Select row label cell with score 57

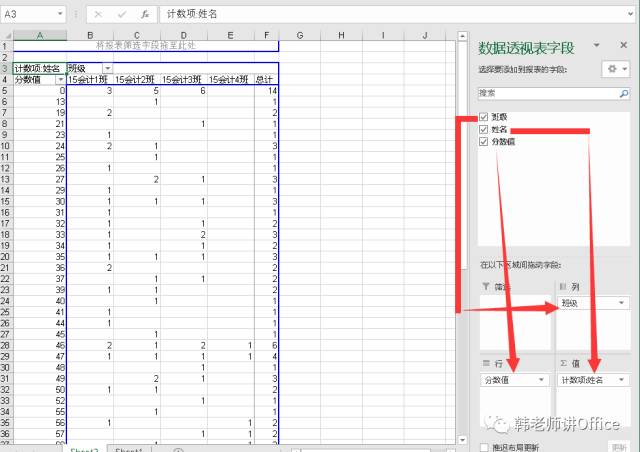[x=40, y=434]
